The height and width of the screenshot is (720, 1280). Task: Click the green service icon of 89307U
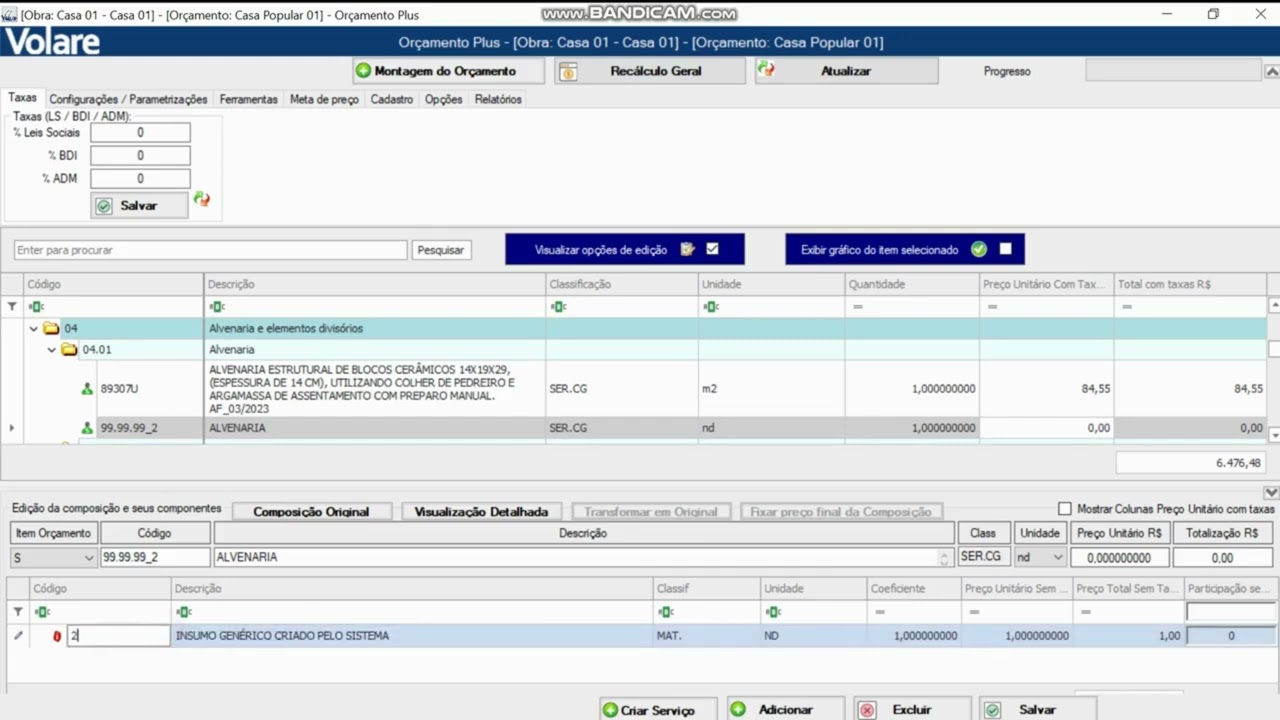click(x=87, y=389)
